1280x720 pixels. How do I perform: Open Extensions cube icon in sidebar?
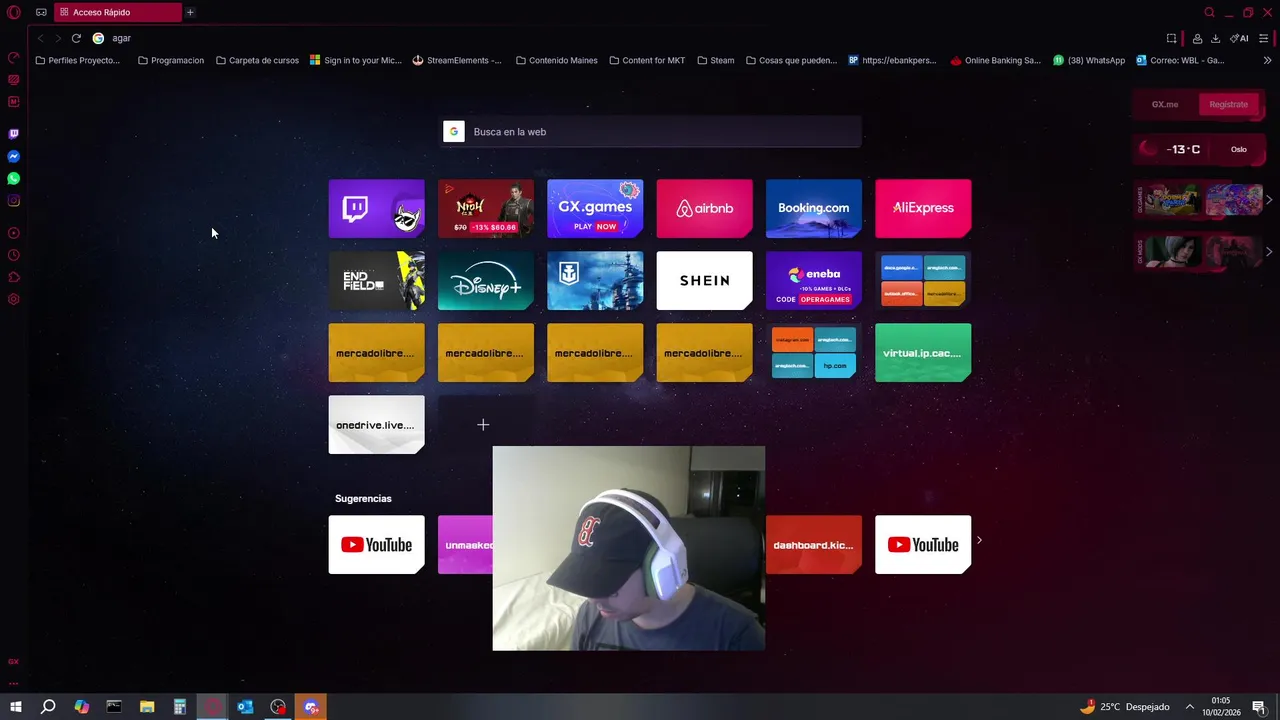pyautogui.click(x=14, y=277)
